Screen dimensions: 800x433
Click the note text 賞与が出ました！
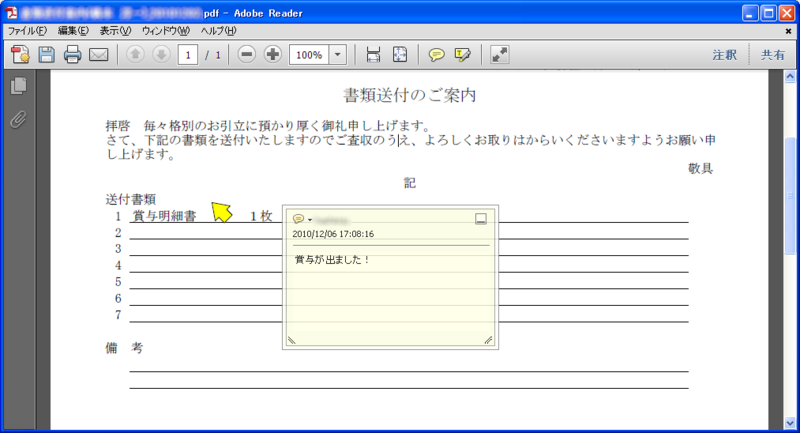point(332,260)
